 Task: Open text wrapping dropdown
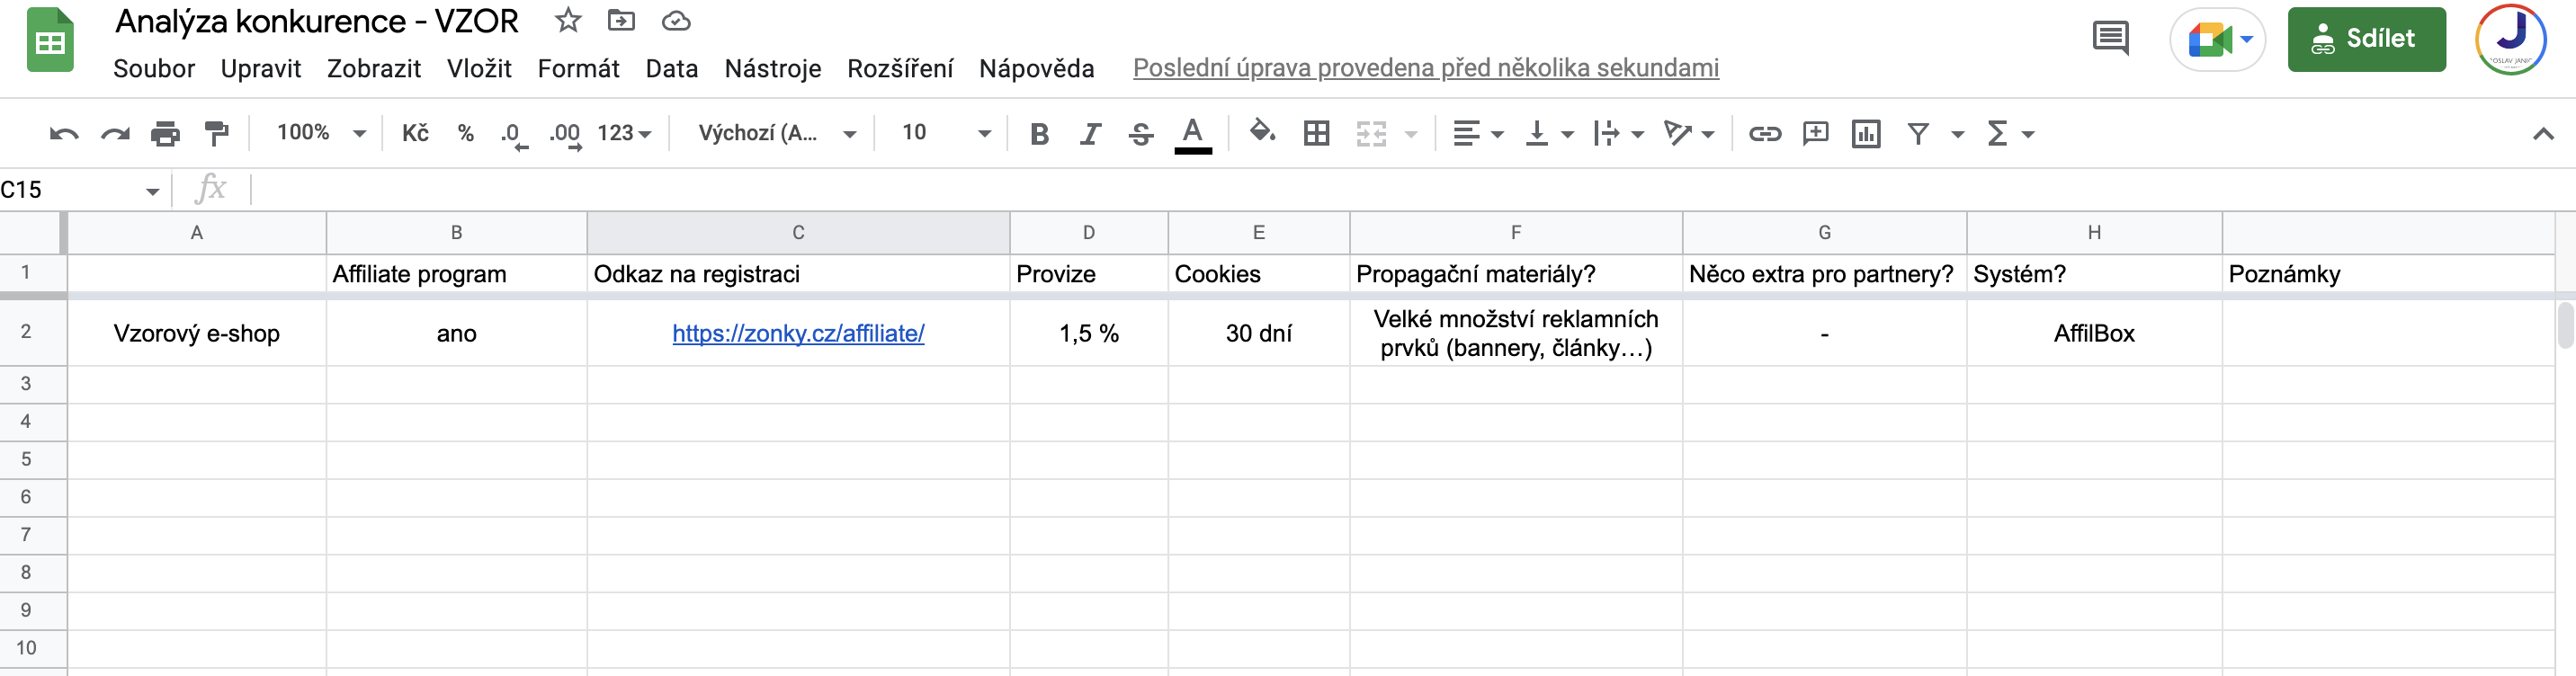point(1618,133)
